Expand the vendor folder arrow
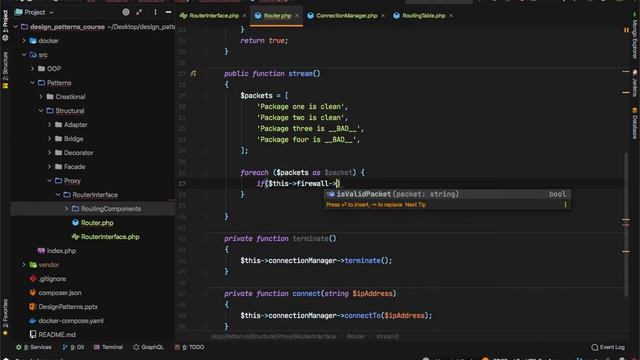 tap(24, 264)
